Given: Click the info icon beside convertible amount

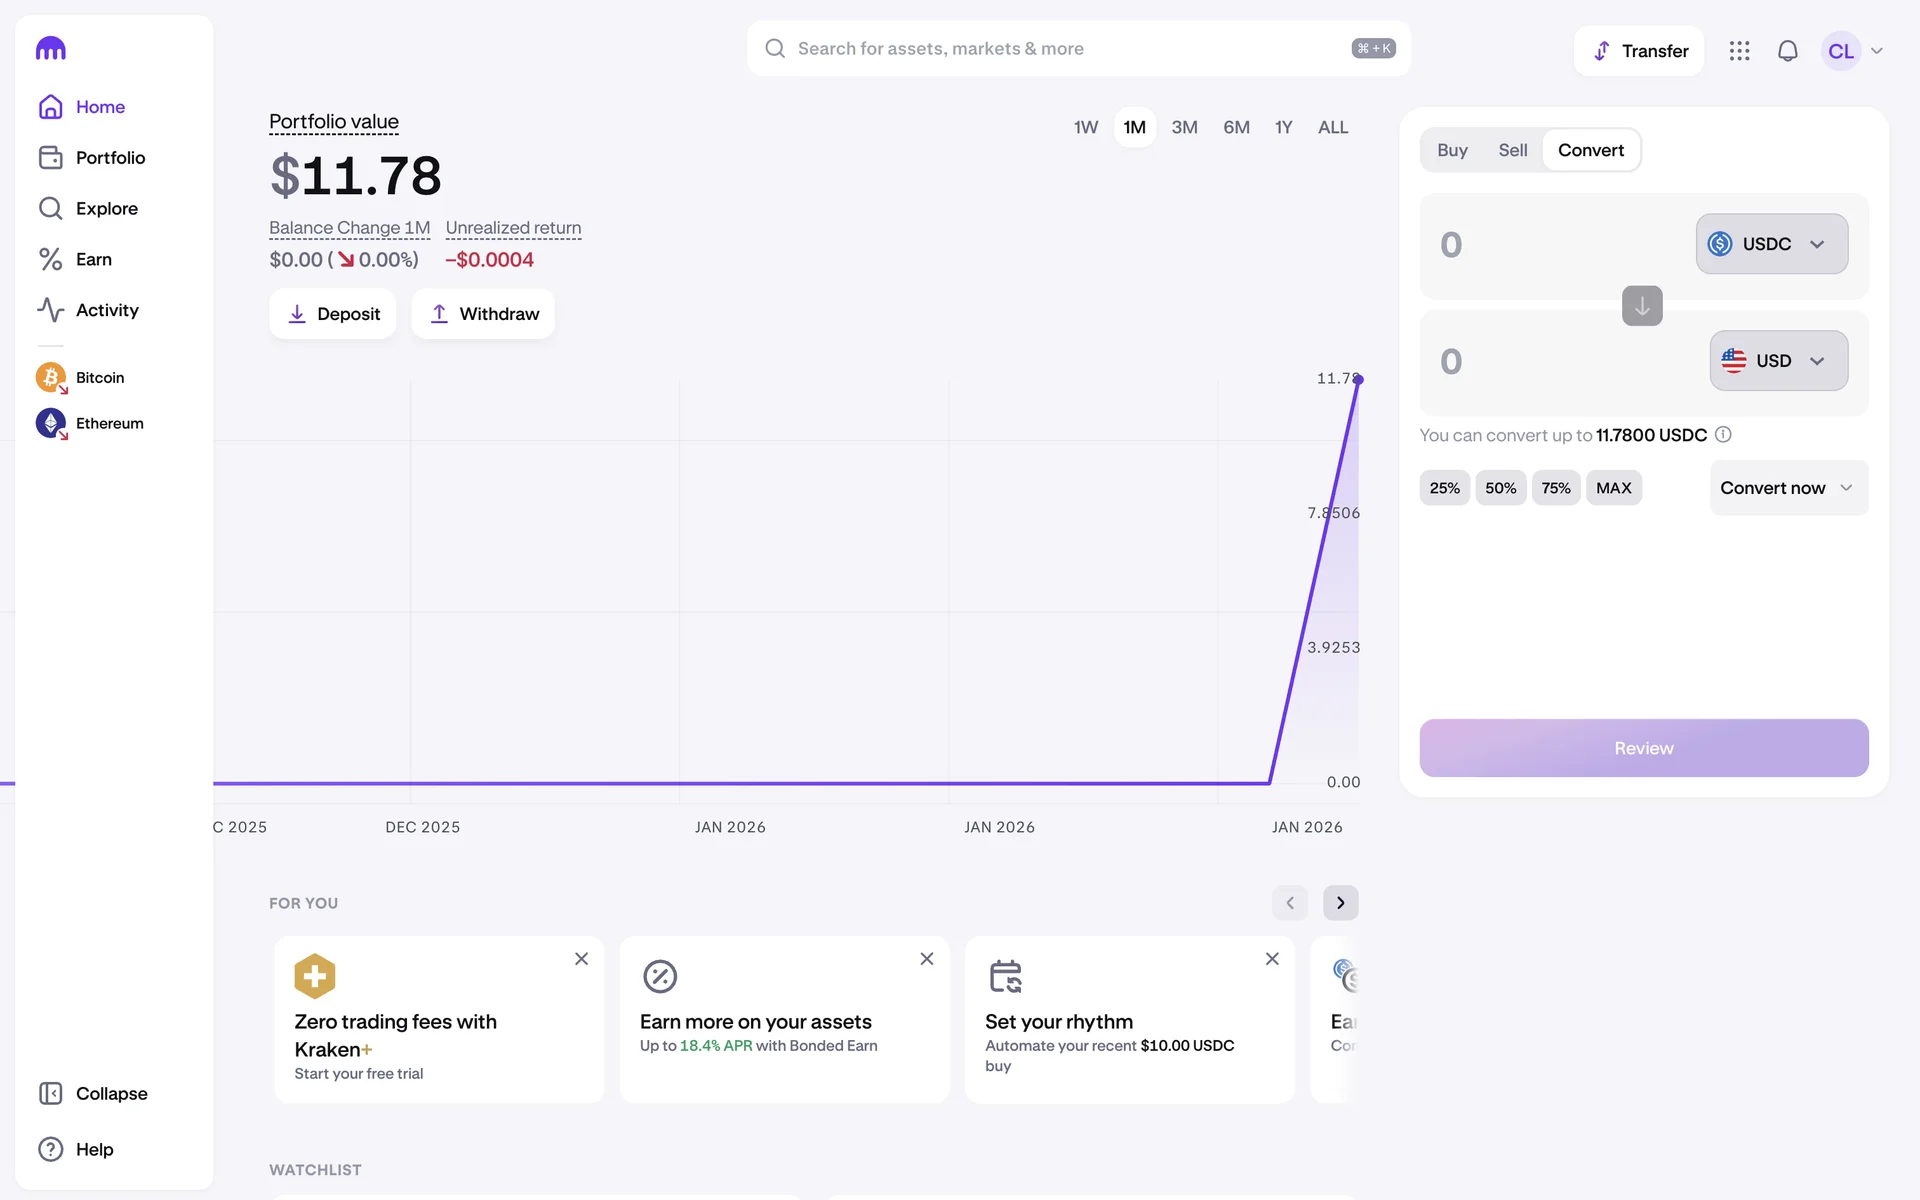Looking at the screenshot, I should [1723, 435].
